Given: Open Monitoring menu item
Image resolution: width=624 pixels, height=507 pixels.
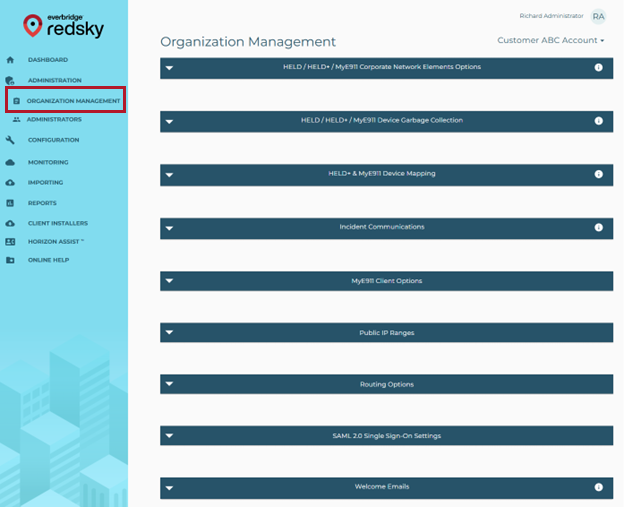Looking at the screenshot, I should pyautogui.click(x=48, y=162).
